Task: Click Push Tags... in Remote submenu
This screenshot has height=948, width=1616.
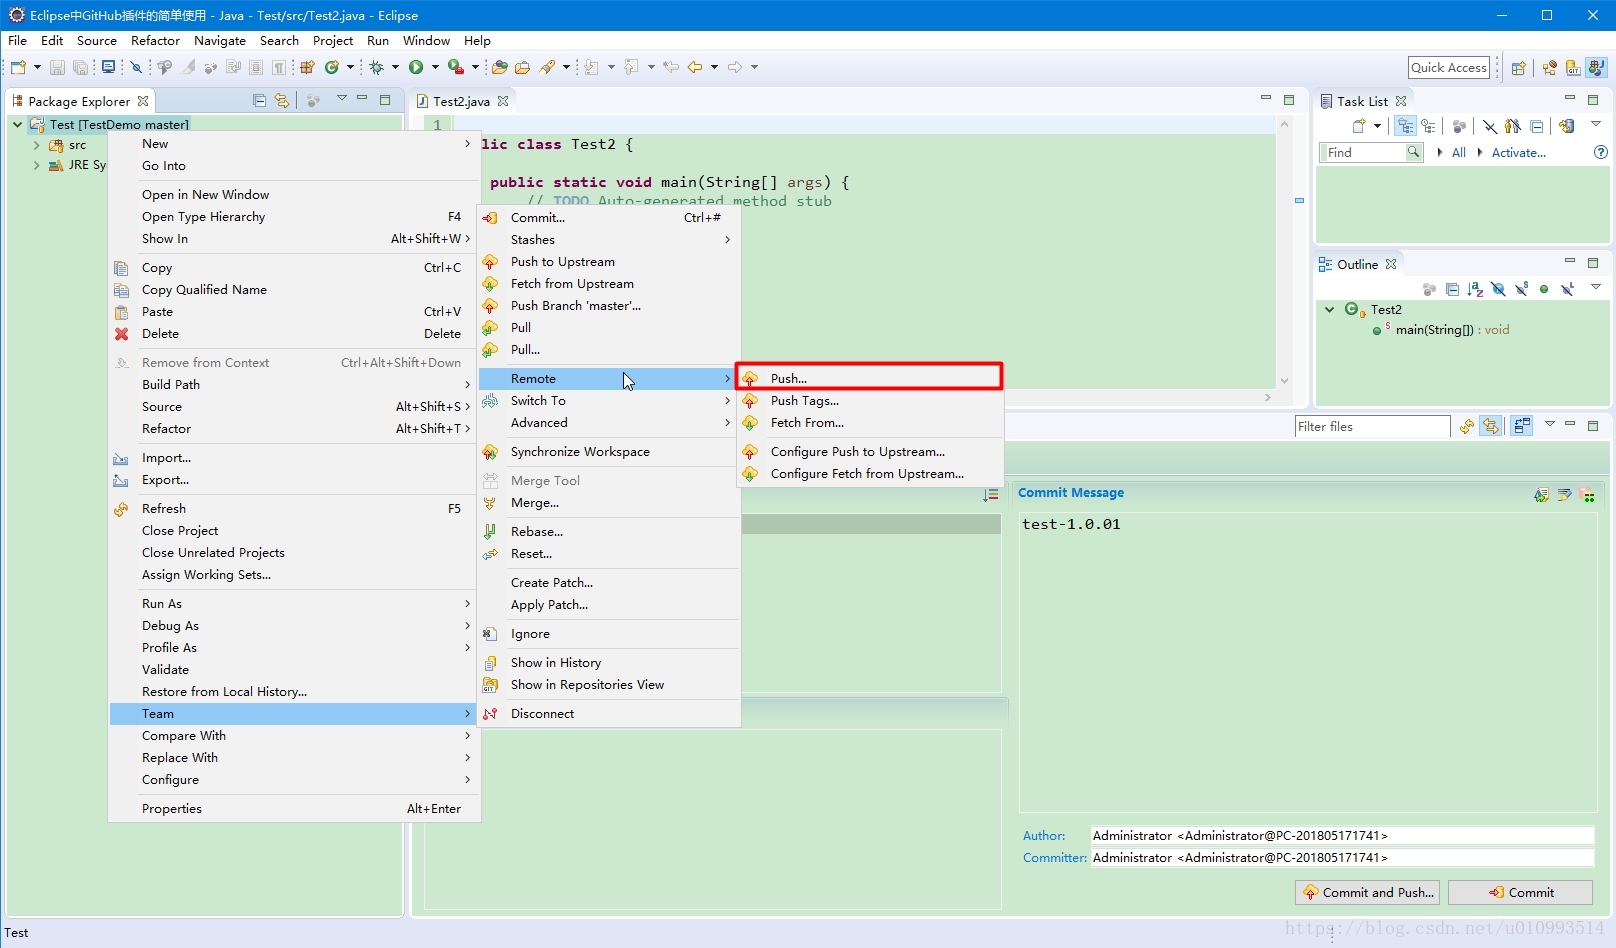Action: pyautogui.click(x=869, y=401)
